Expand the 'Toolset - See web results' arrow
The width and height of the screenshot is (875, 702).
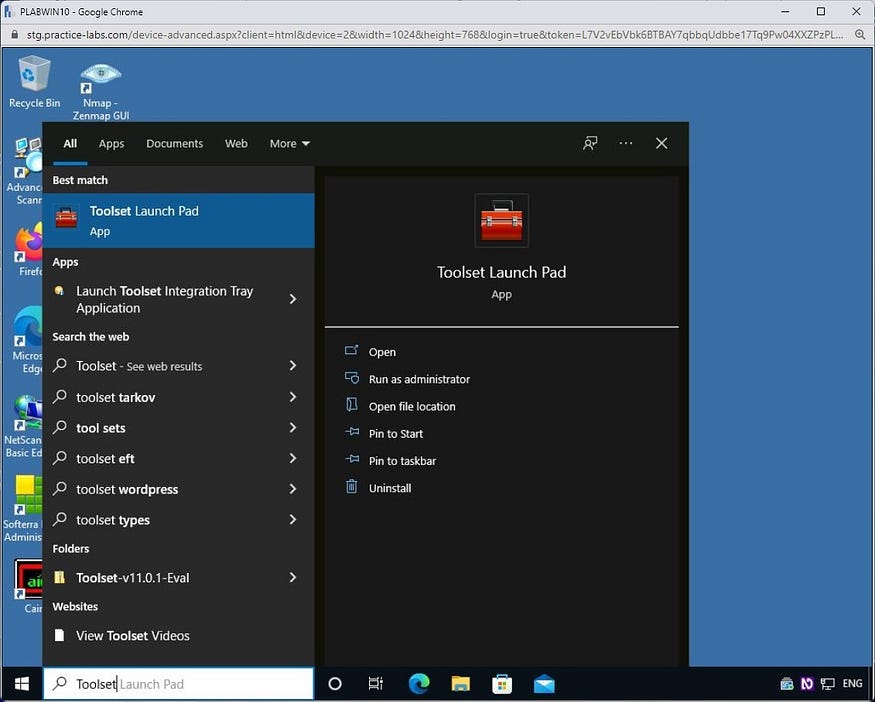coord(293,366)
